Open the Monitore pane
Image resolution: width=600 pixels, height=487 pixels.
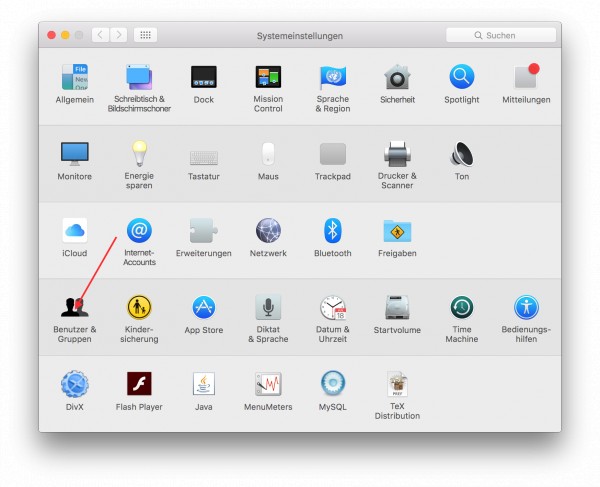coord(75,154)
